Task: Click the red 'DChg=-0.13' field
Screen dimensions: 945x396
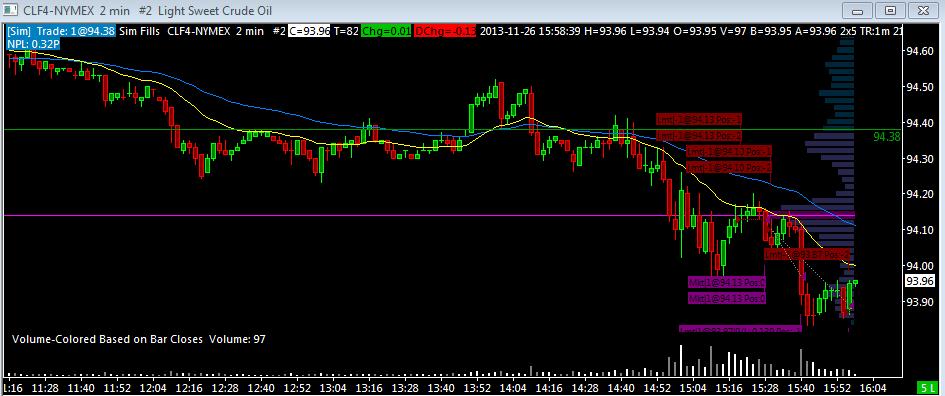Action: [x=445, y=31]
